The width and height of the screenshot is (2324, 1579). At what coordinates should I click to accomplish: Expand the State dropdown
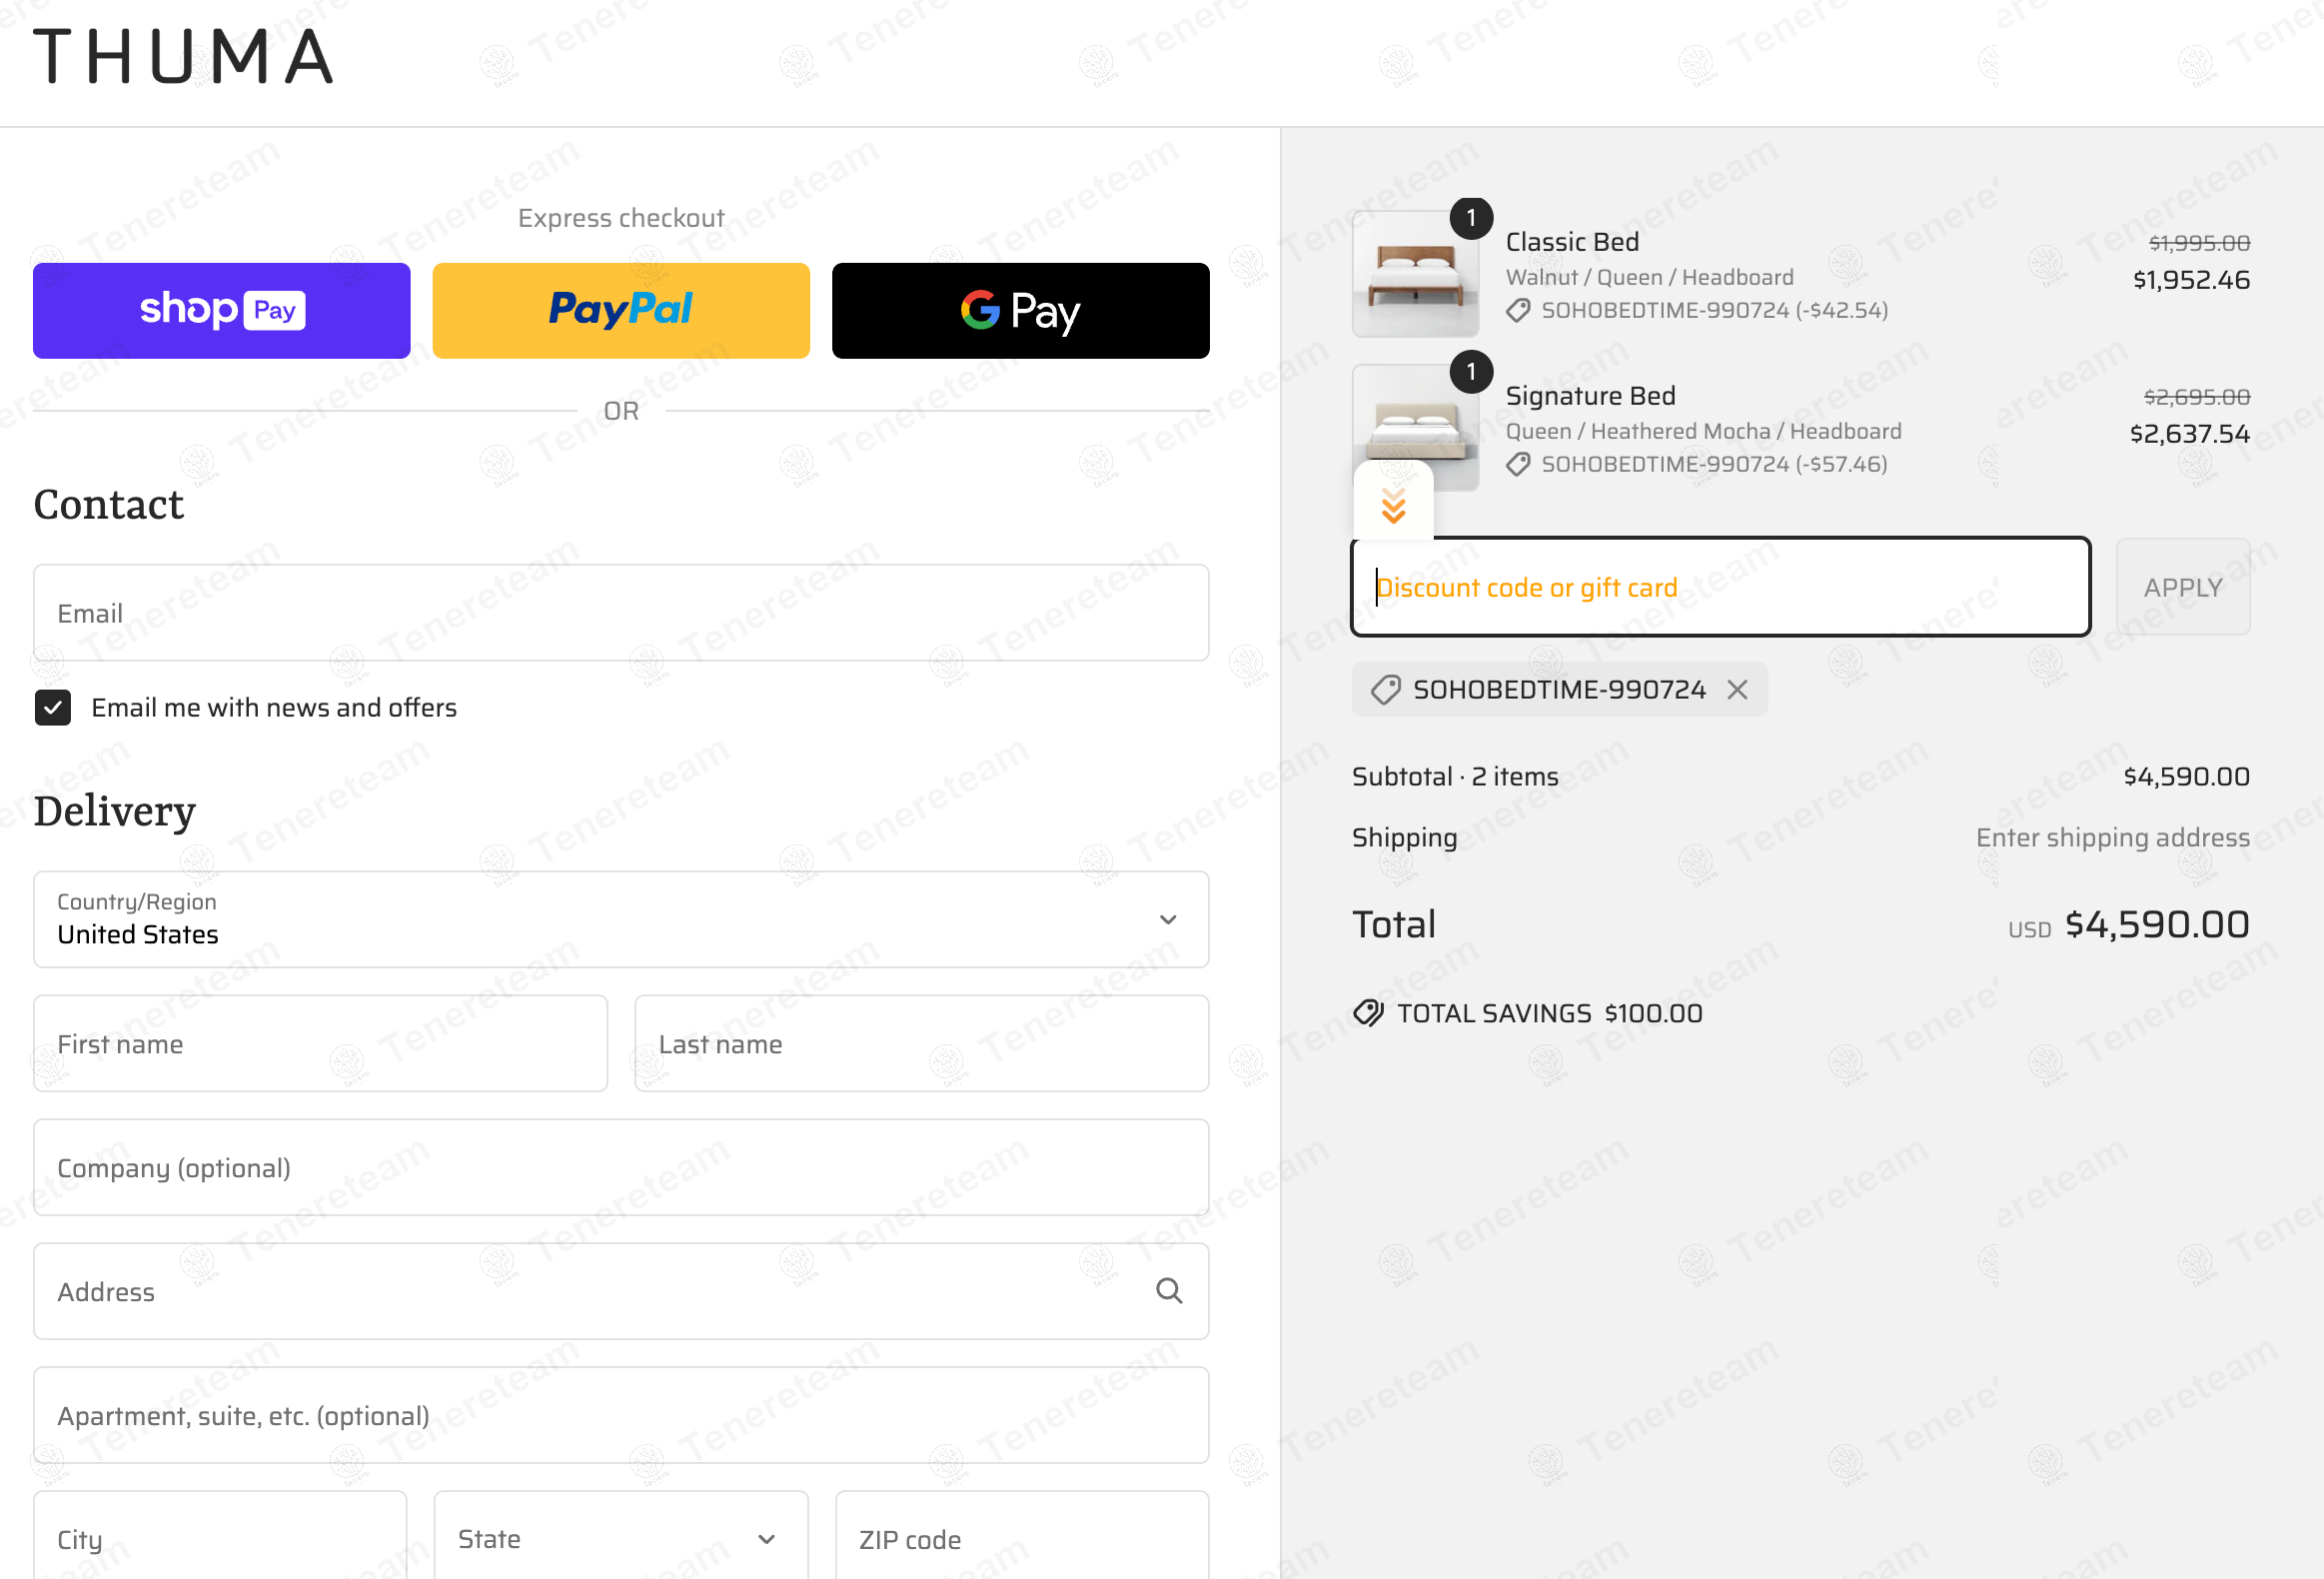click(621, 1538)
